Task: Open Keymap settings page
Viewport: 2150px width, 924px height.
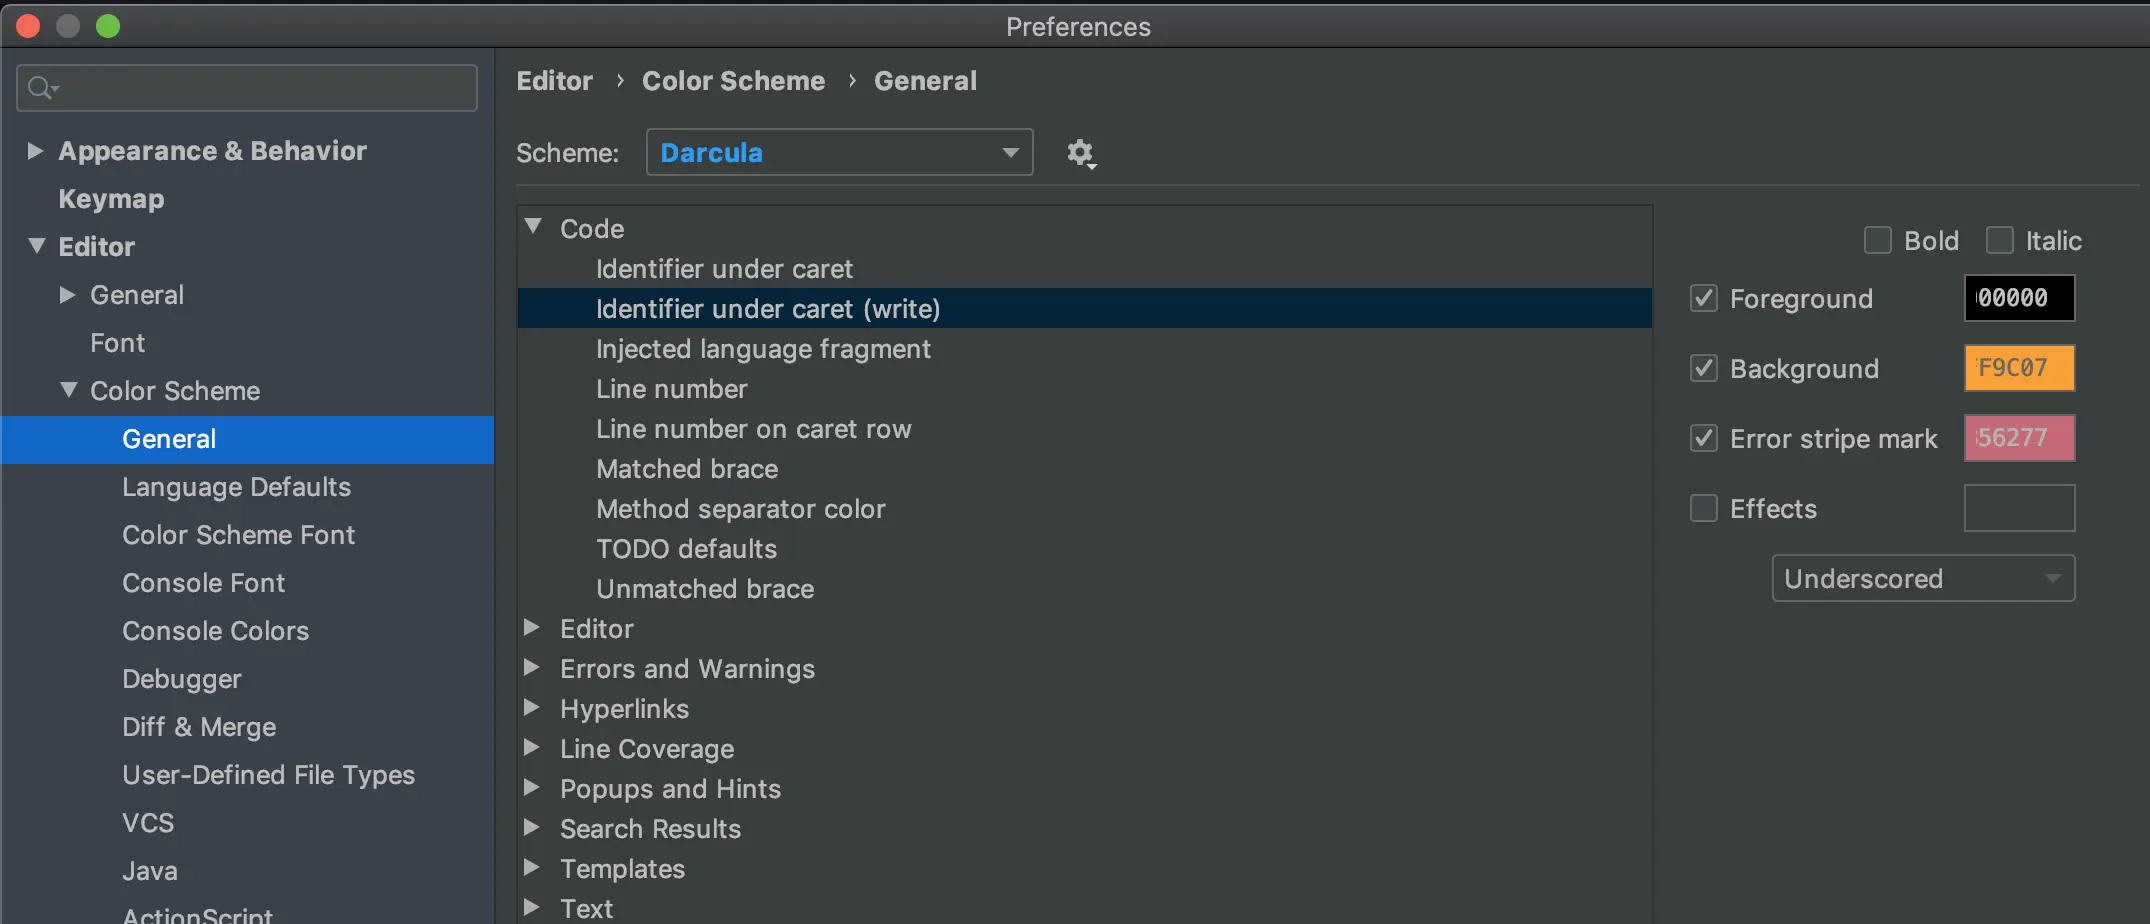Action: (x=111, y=199)
